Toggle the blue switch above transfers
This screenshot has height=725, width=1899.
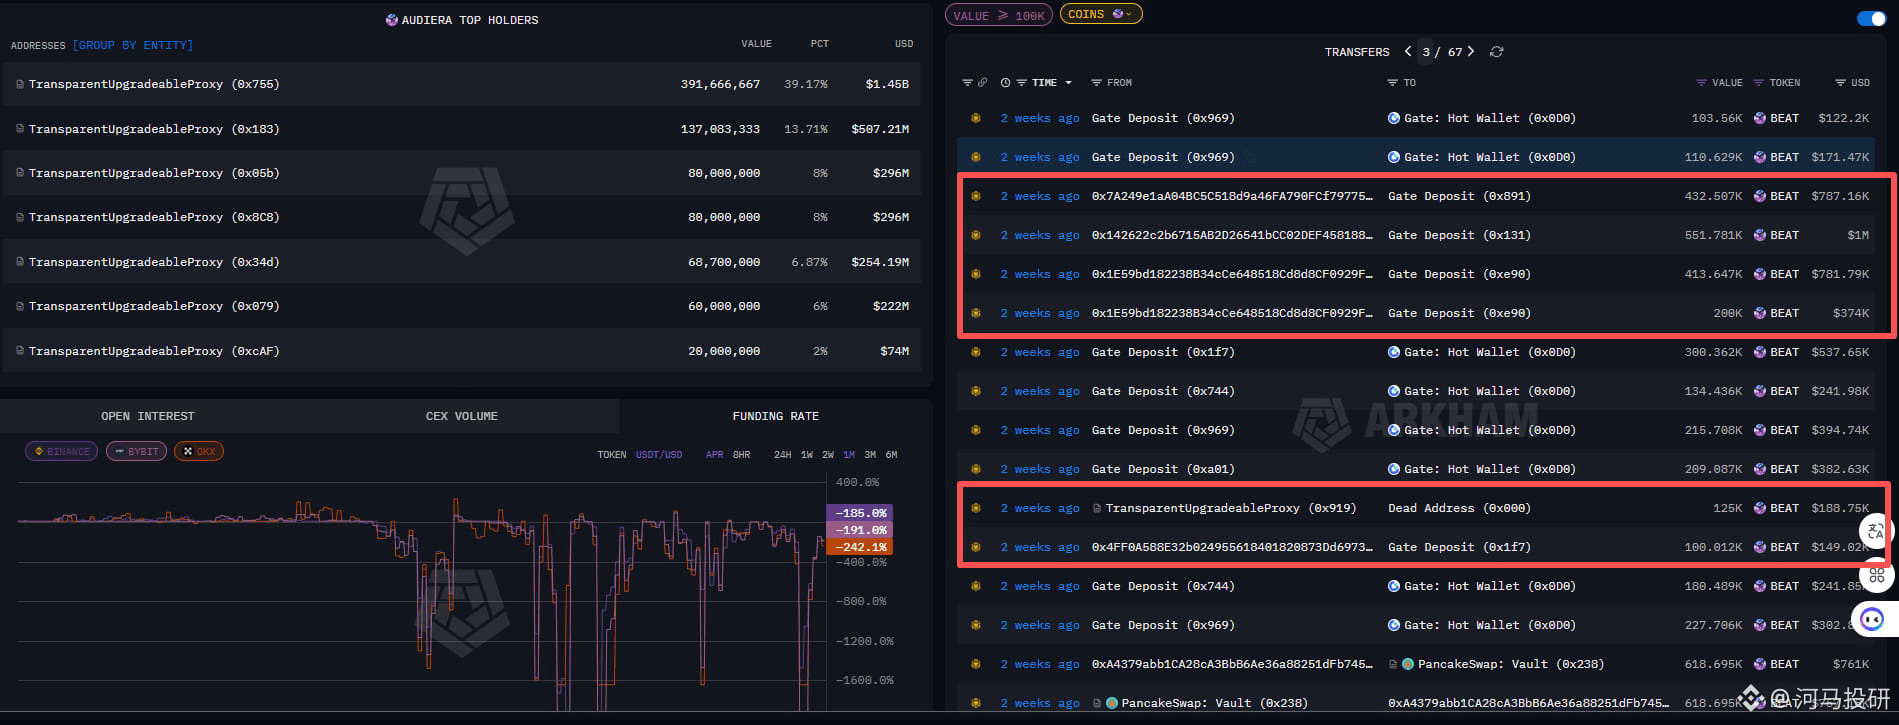tap(1870, 18)
